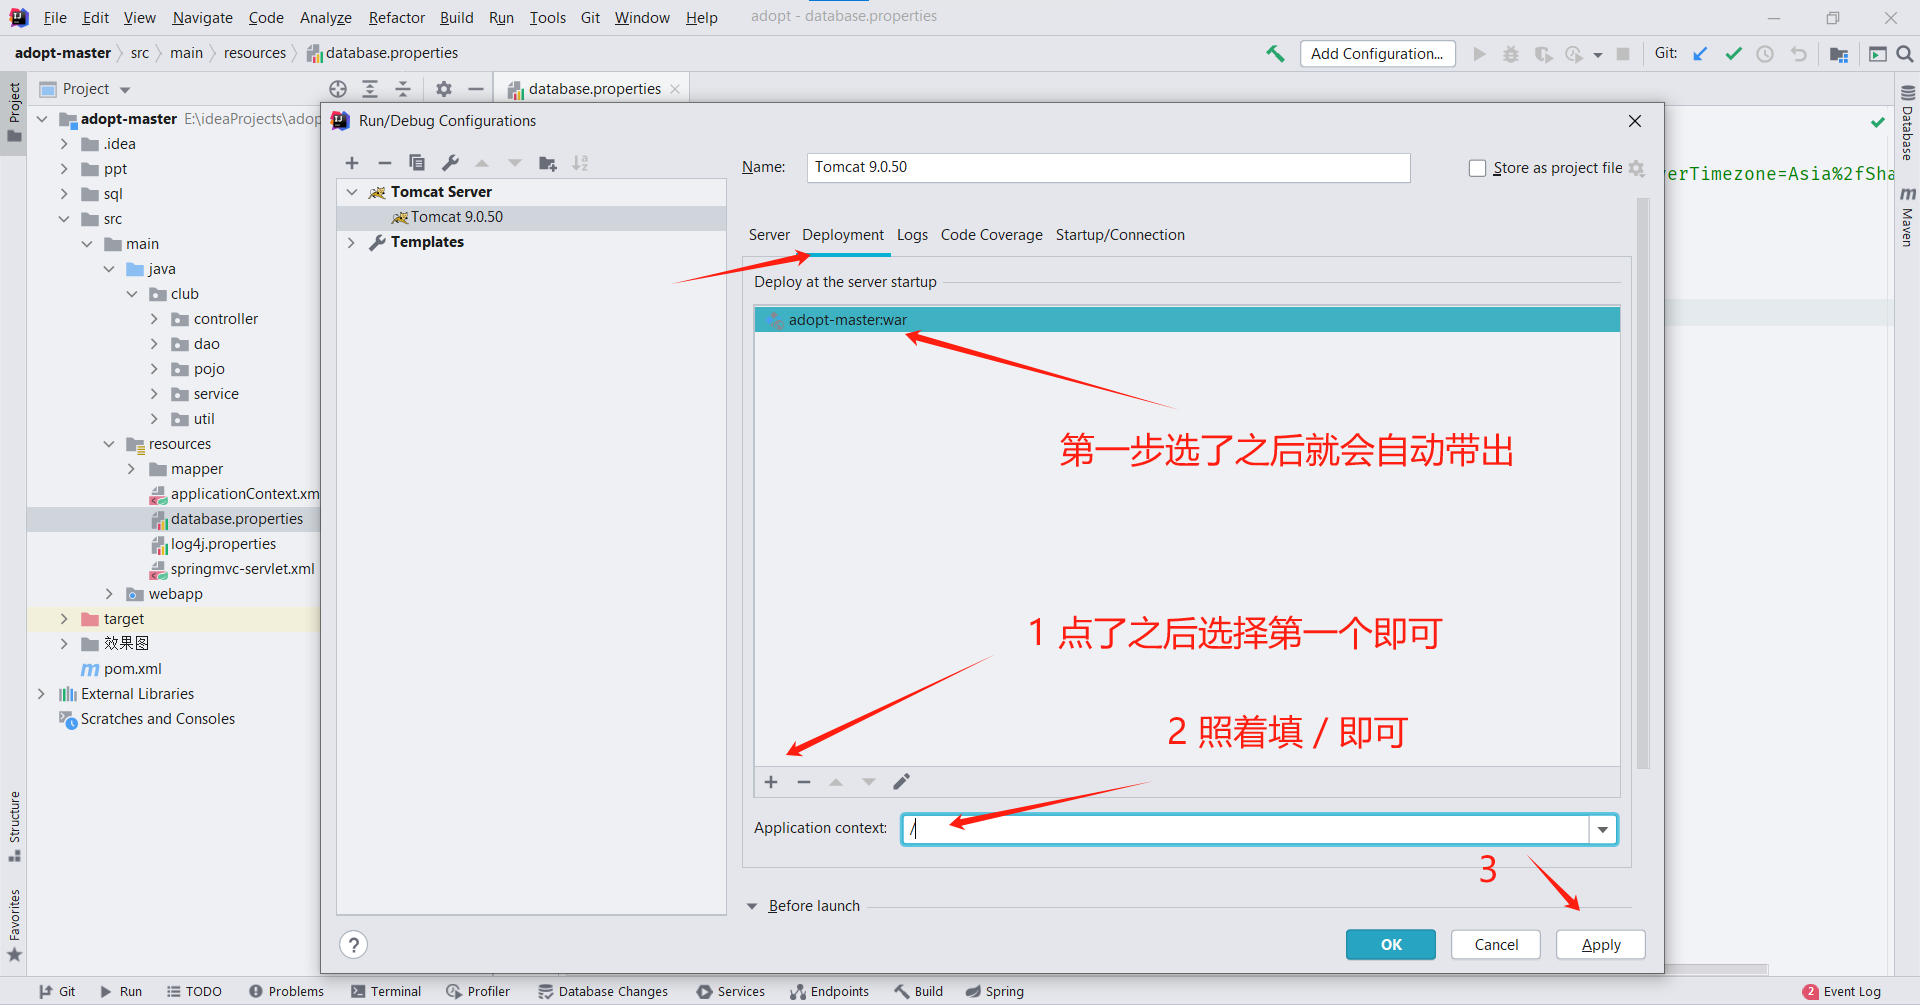The image size is (1920, 1005).
Task: Click the Name input field
Action: [x=1108, y=168]
